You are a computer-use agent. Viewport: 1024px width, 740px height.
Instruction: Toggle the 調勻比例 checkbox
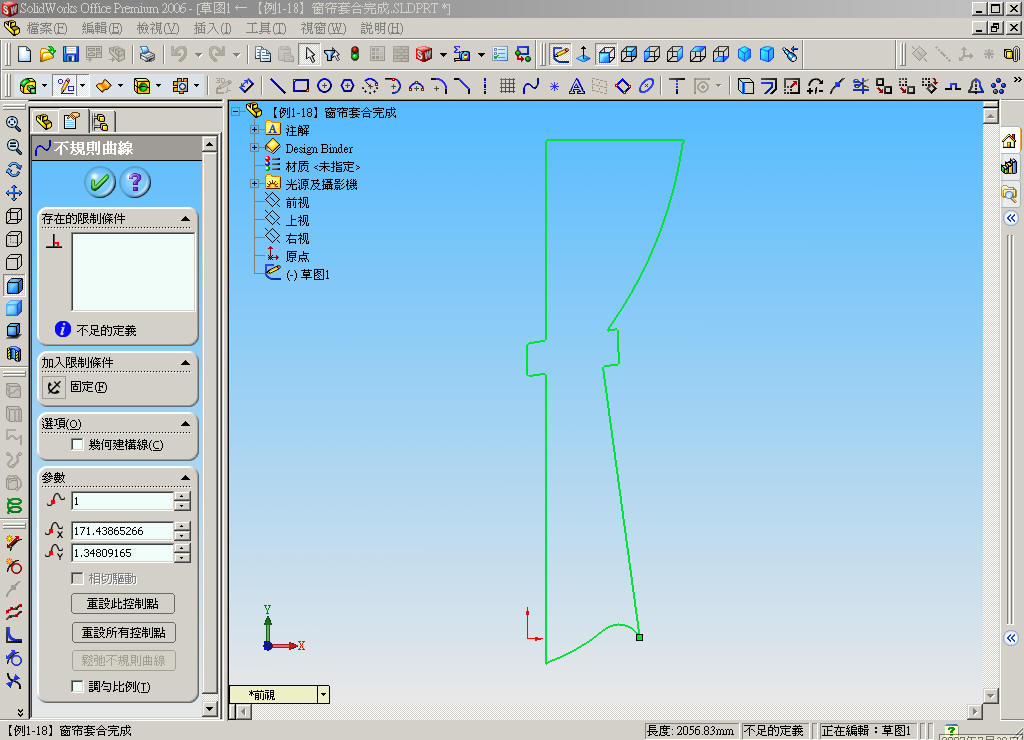(77, 686)
